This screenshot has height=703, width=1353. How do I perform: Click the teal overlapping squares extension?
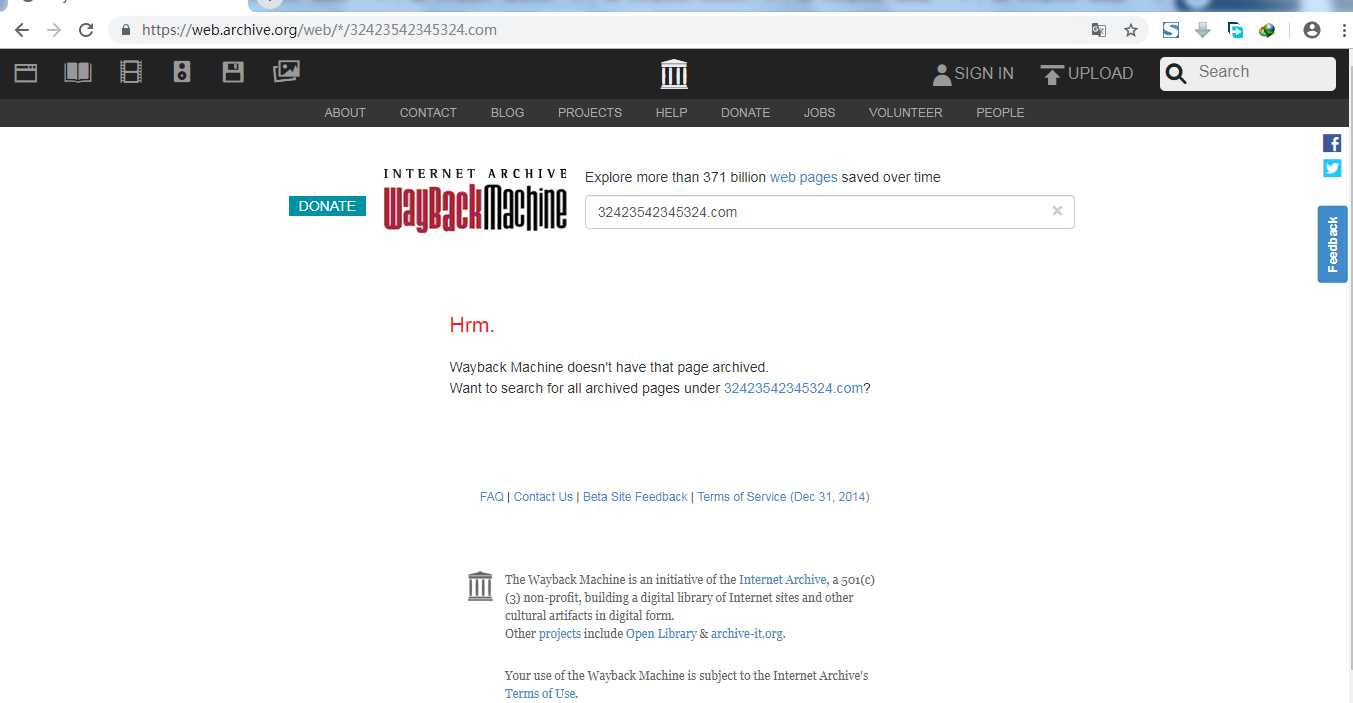coord(1236,30)
